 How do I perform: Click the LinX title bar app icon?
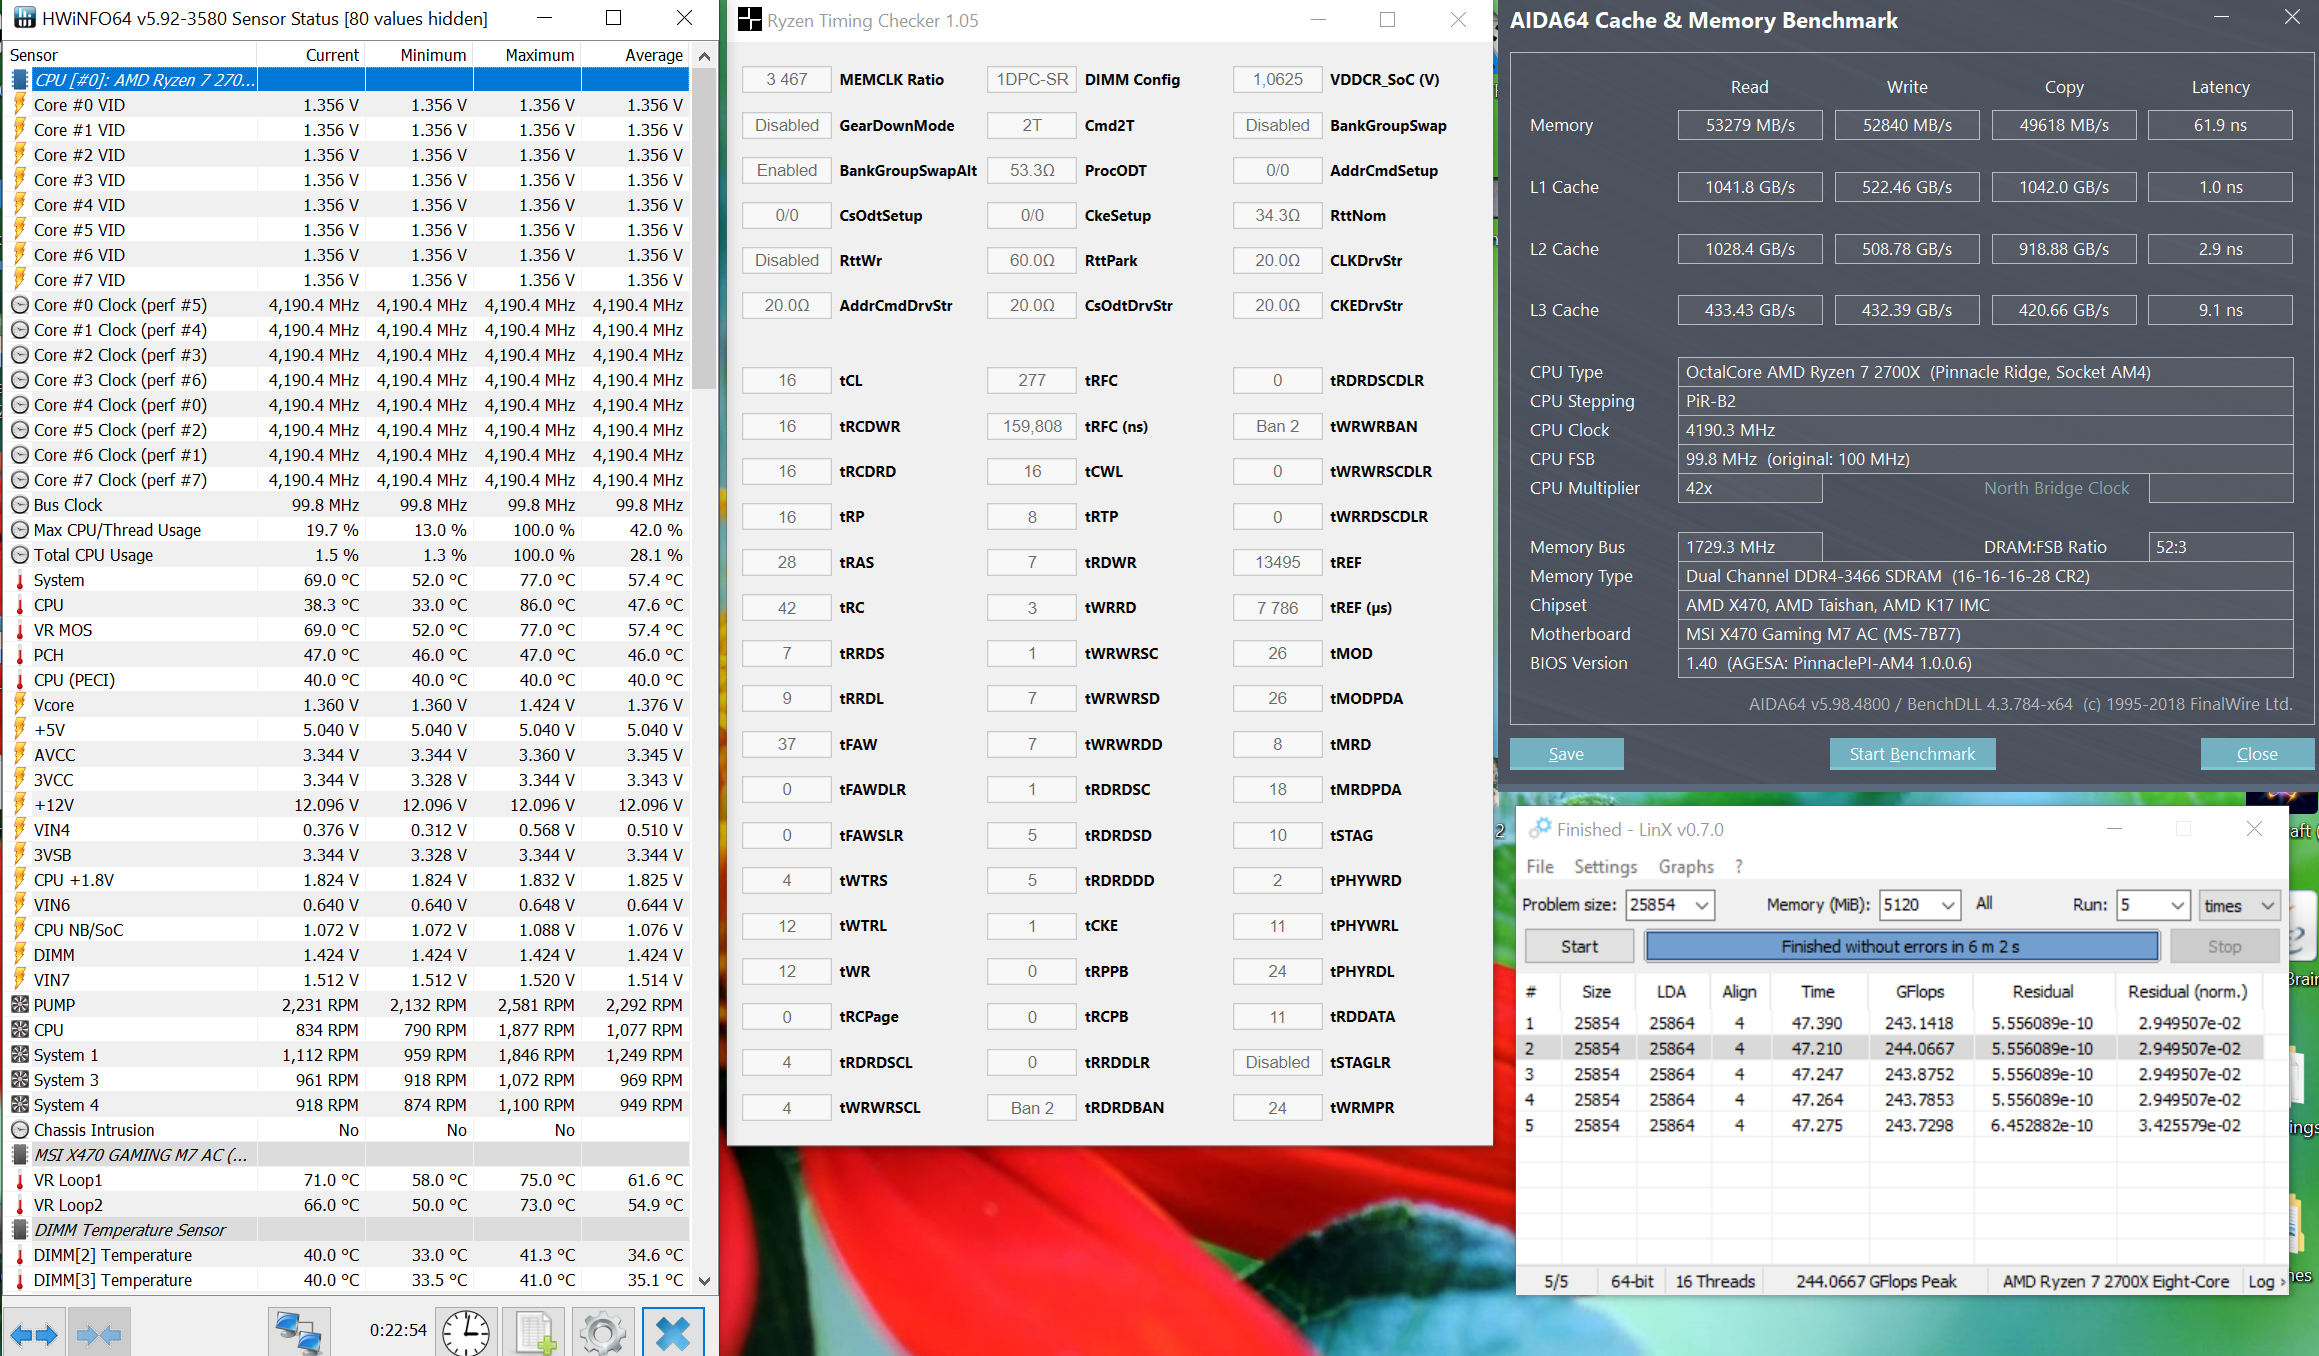[x=1539, y=829]
